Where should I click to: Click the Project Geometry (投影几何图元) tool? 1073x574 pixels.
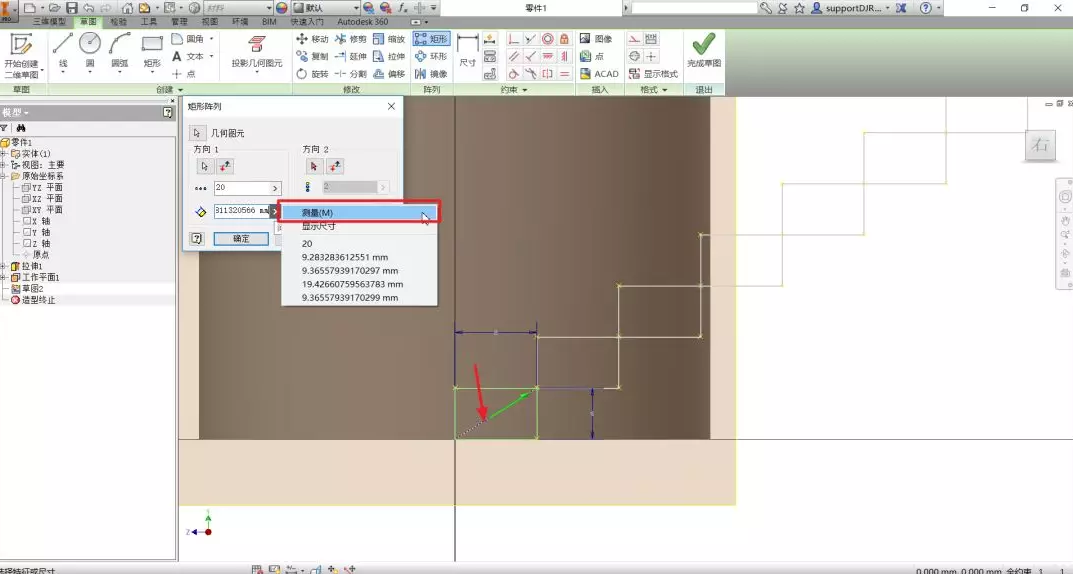point(257,52)
